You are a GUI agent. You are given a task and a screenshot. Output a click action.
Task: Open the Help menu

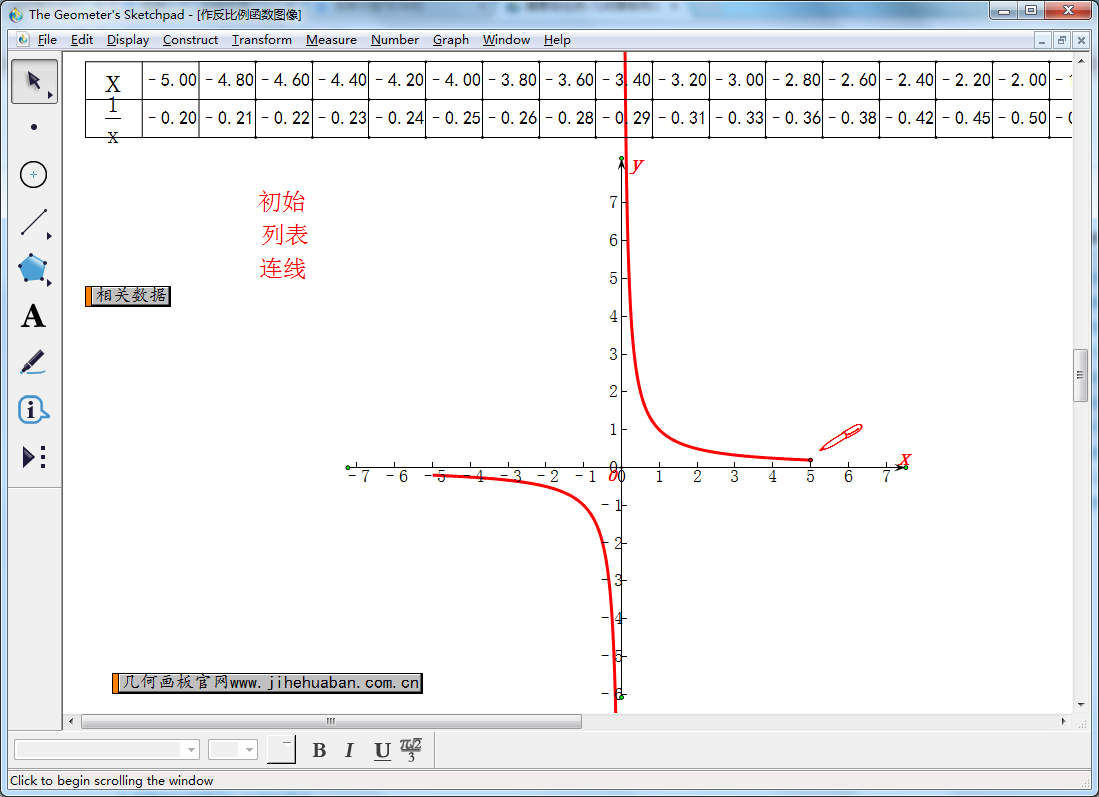557,40
